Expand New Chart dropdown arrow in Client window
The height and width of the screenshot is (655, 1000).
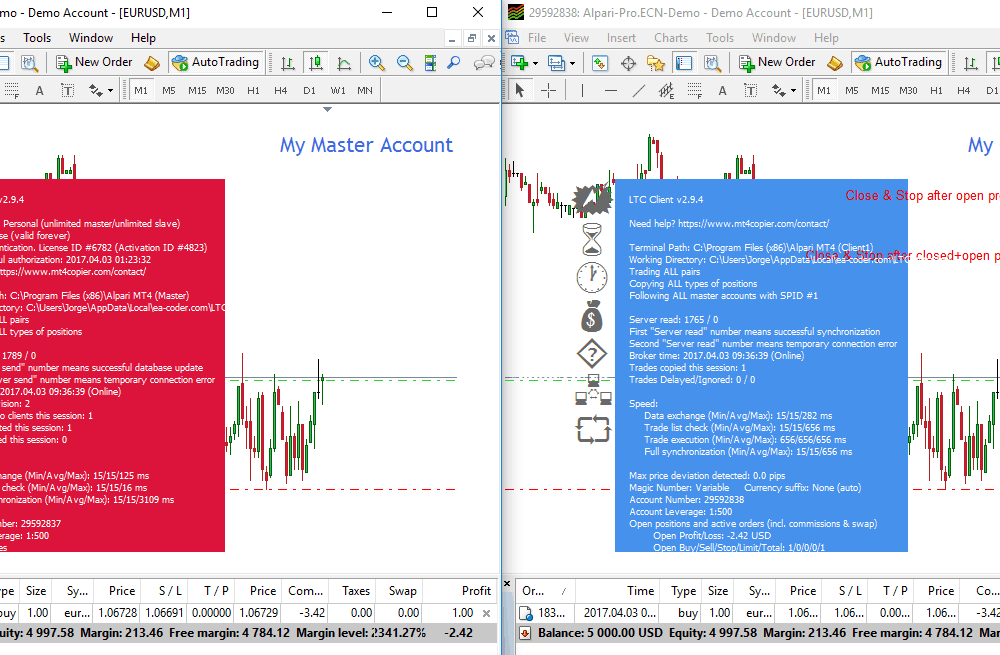[535, 63]
